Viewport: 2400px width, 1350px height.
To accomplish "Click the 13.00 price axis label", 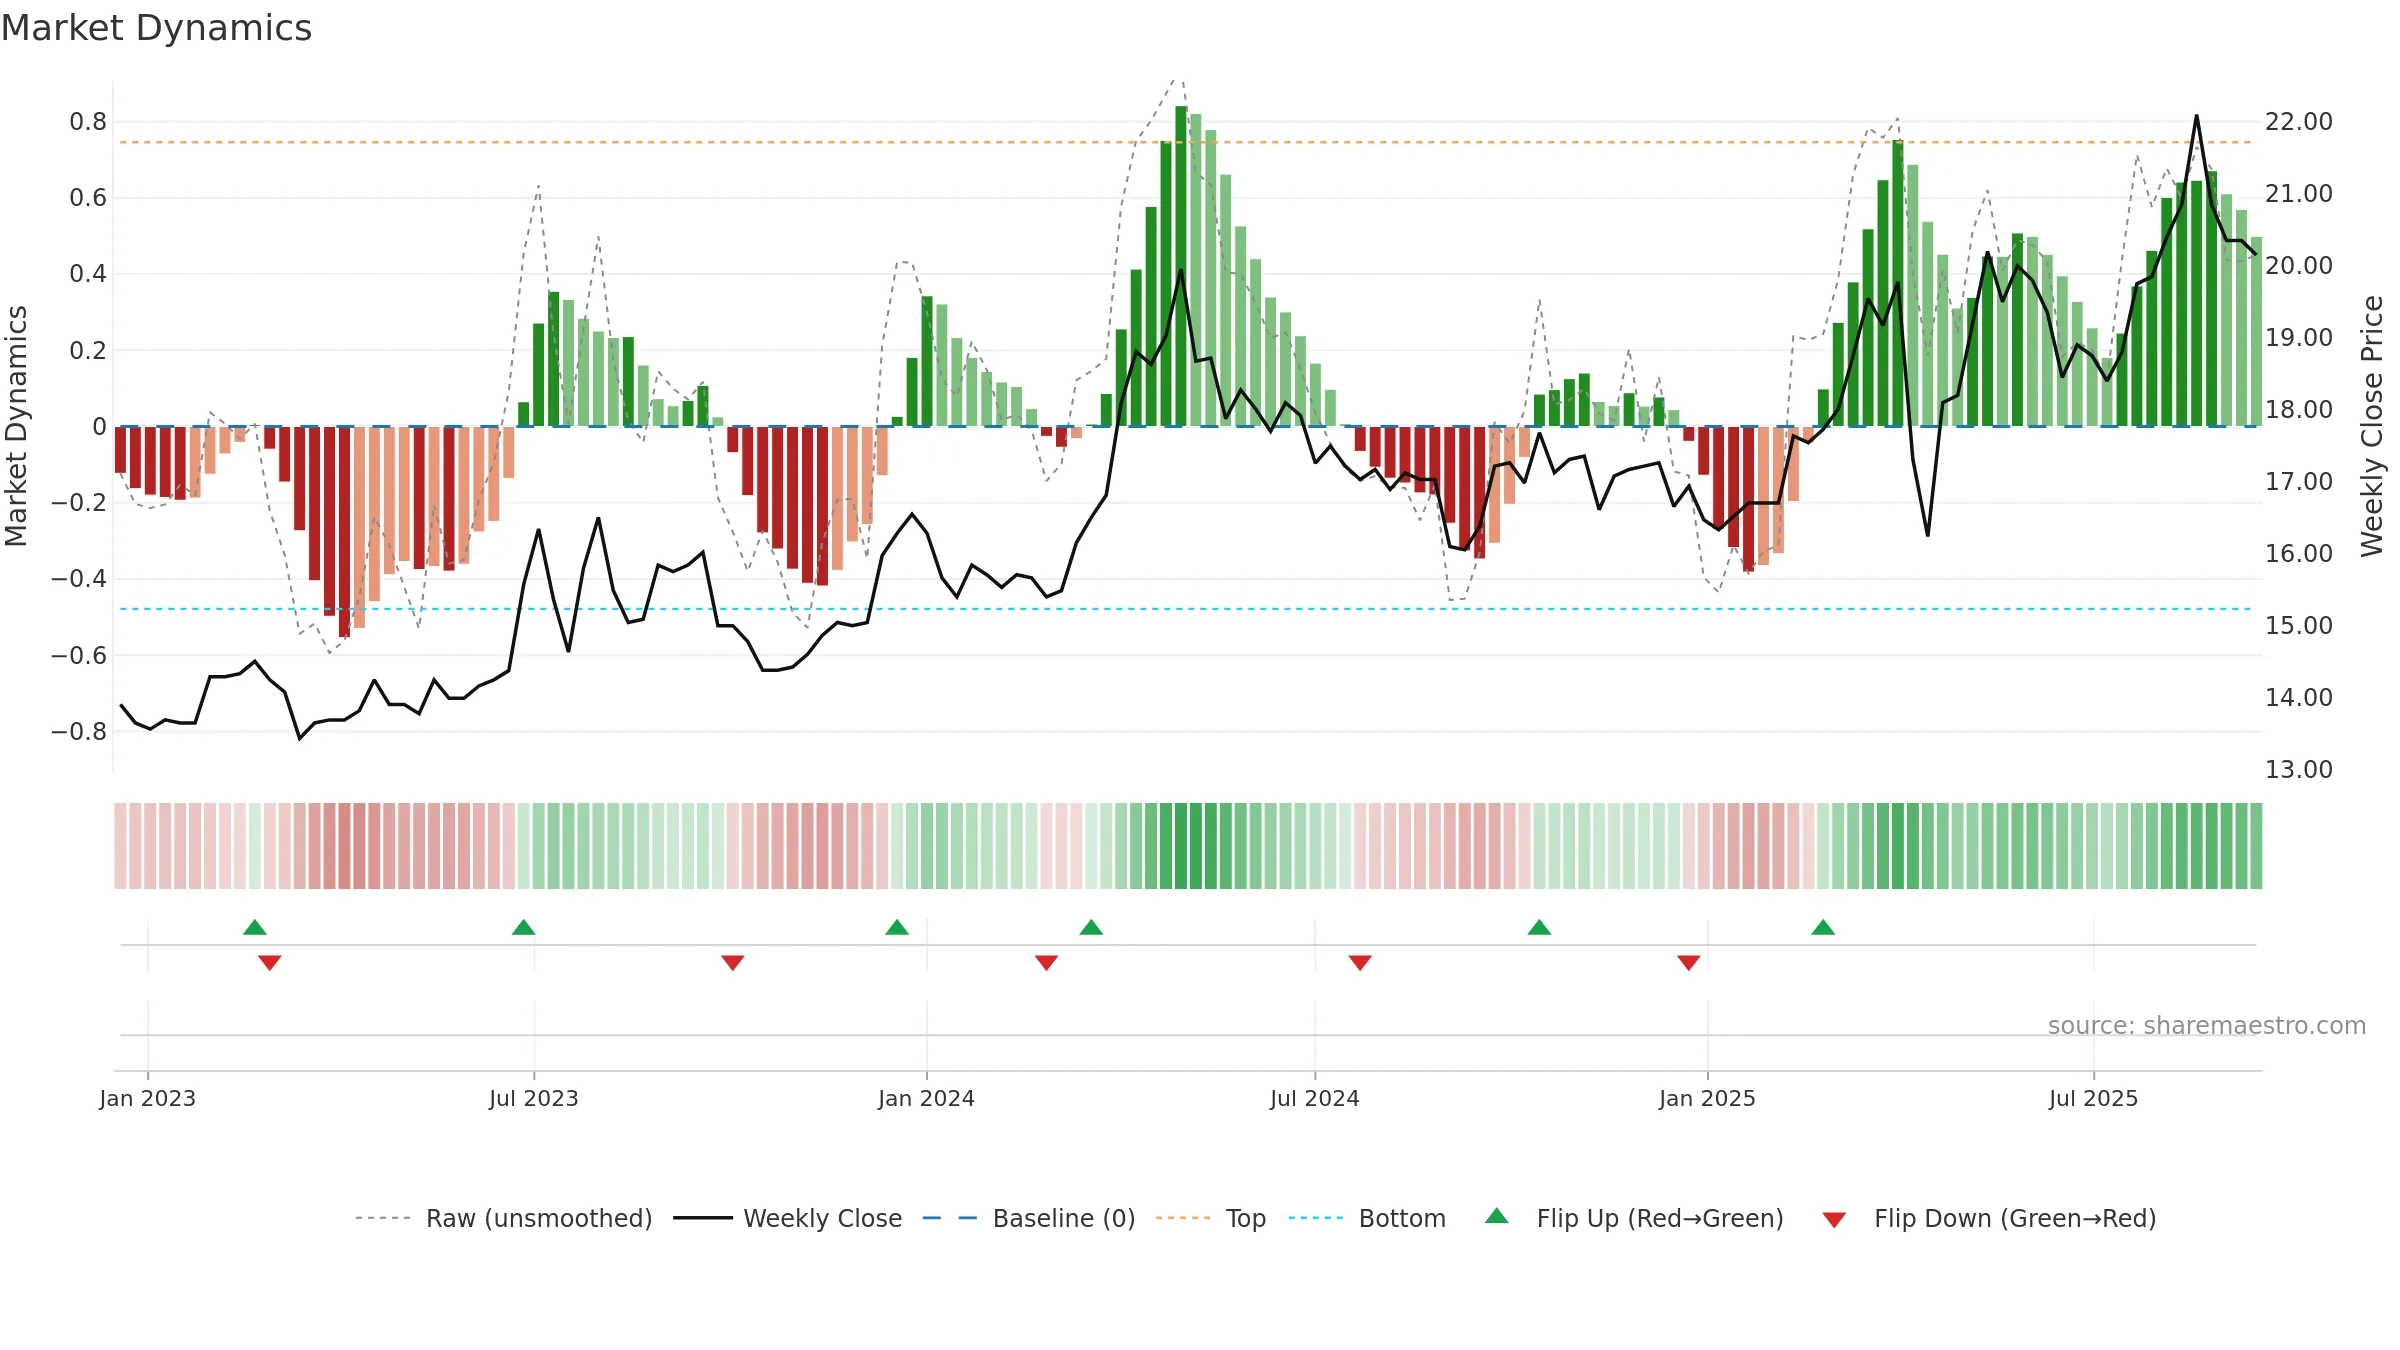I will pyautogui.click(x=2299, y=769).
